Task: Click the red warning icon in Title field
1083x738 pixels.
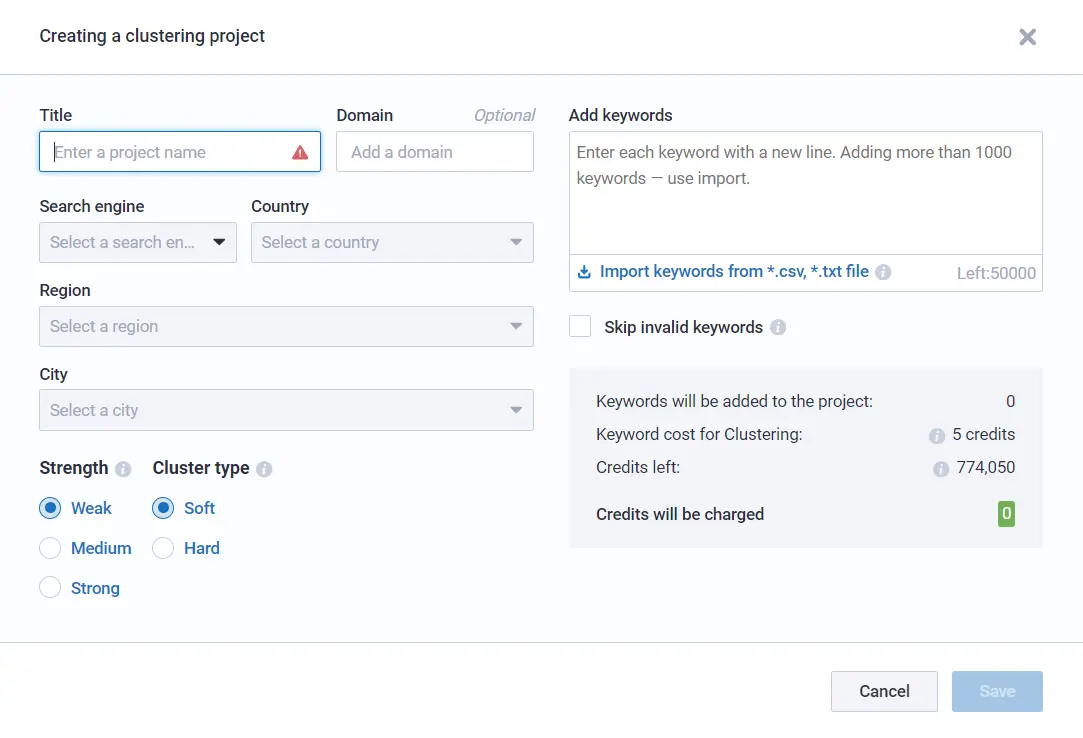Action: click(x=300, y=150)
